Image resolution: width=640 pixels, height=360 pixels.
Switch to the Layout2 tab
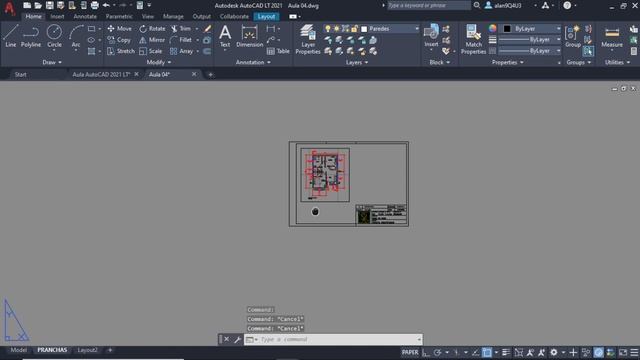tap(87, 350)
